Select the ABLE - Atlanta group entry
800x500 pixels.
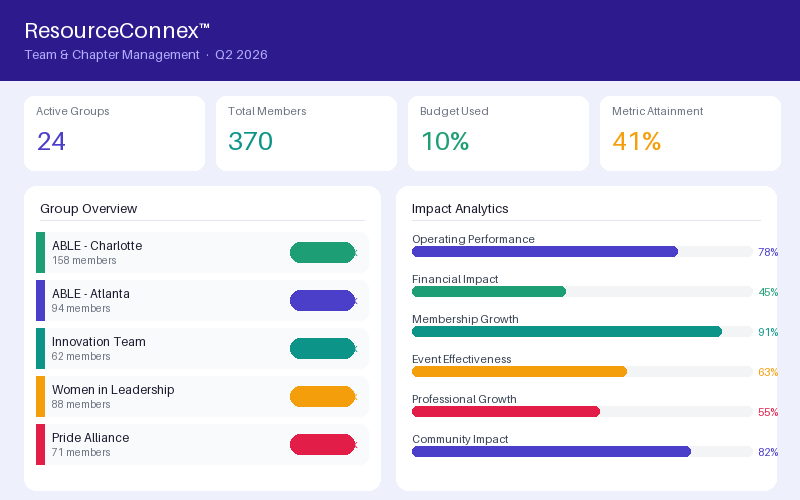tap(203, 301)
